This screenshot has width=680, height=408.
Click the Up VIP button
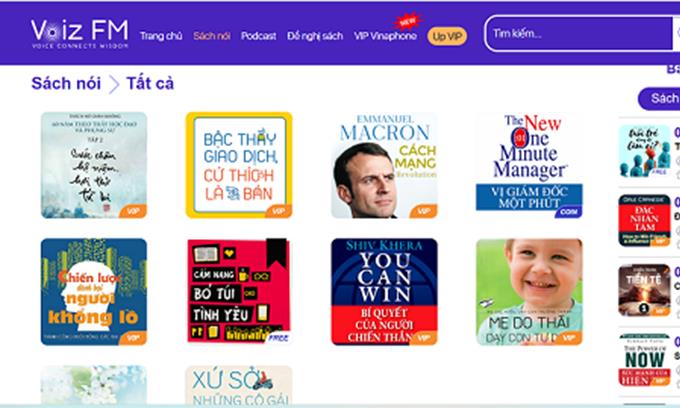coord(447,36)
